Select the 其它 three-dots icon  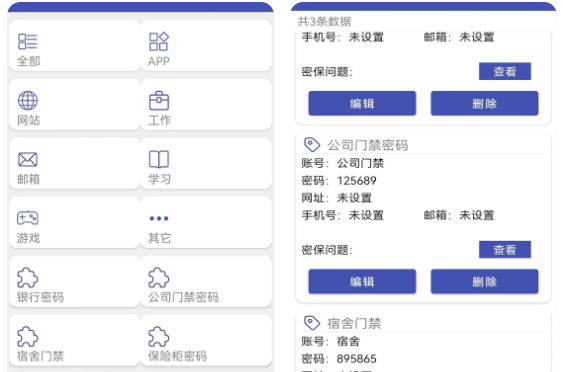[x=159, y=218]
